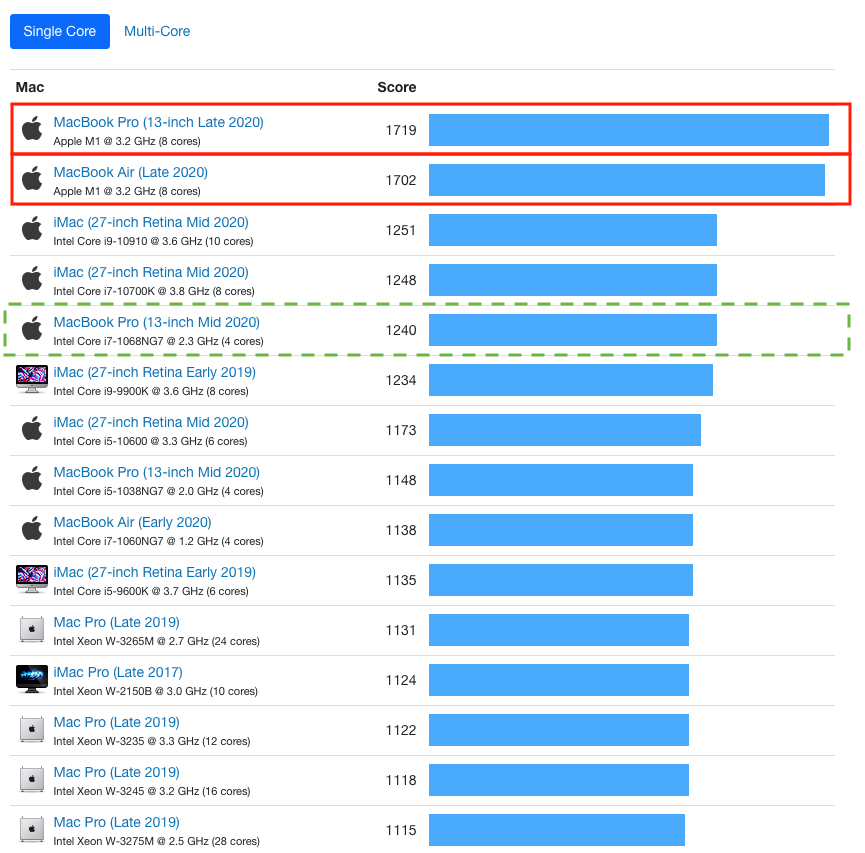Click 'Intel Core i7-1060NG7 @ 1.2 GHz (4 cores)' text
This screenshot has height=853, width=865.
[158, 541]
